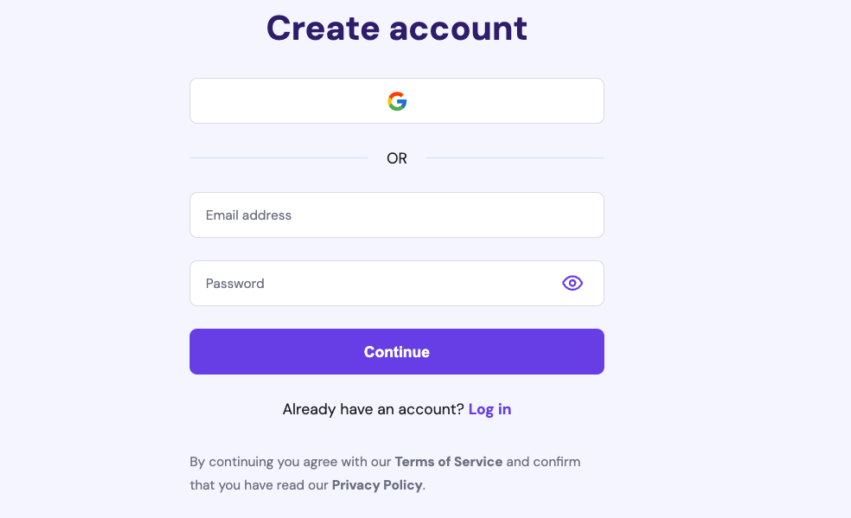851x518 pixels.
Task: Submit the form with Continue
Action: (x=397, y=351)
